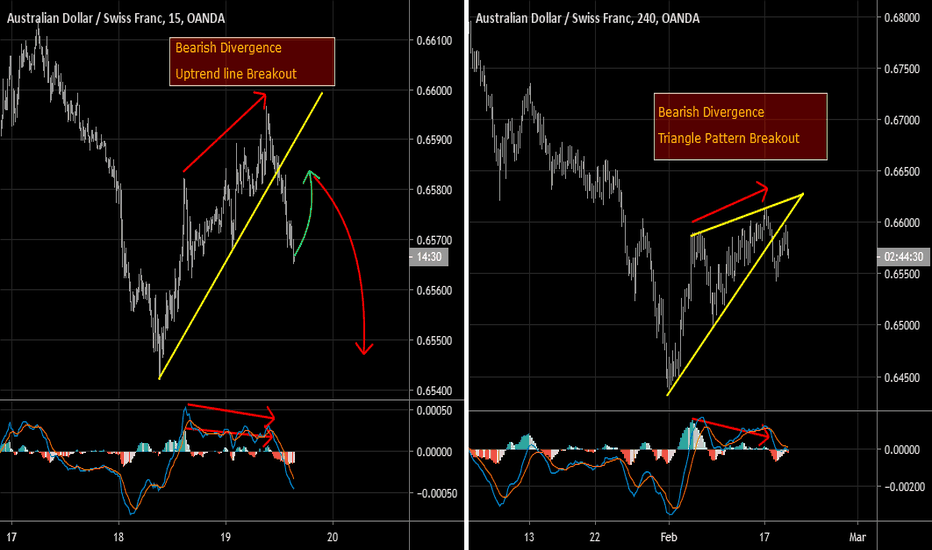Click price level 0.65700
The height and width of the screenshot is (550, 932).
(x=434, y=240)
